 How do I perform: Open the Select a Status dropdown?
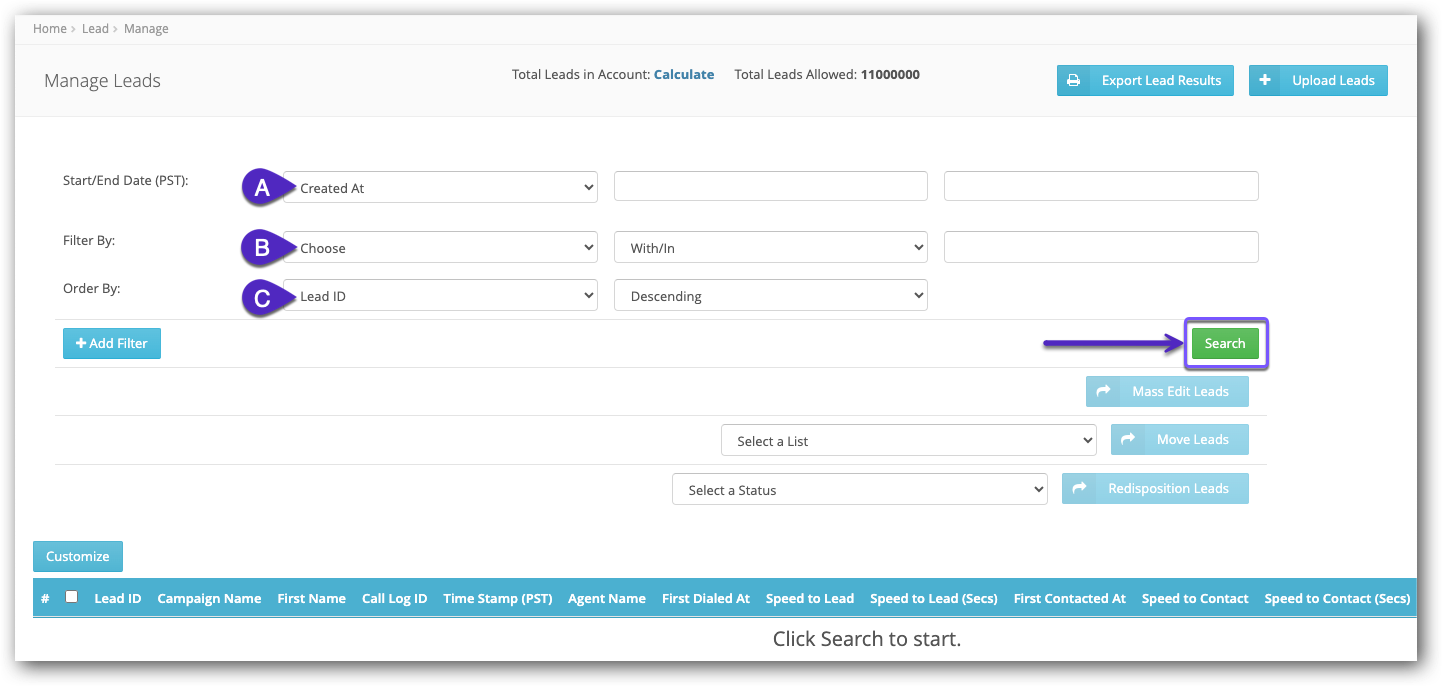859,489
